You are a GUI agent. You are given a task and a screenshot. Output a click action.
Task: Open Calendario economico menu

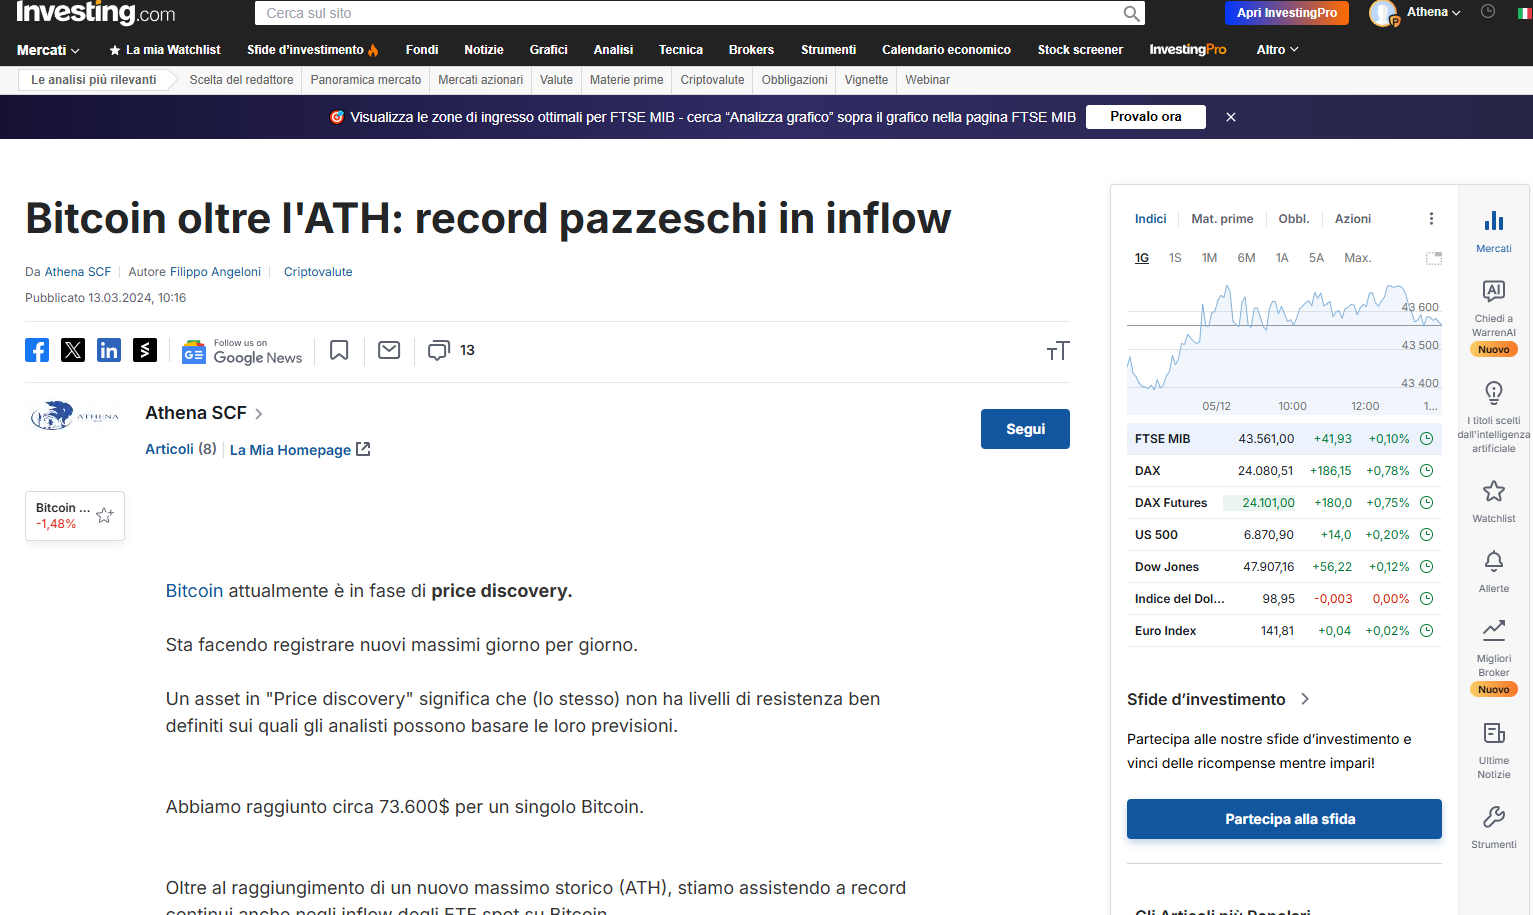(x=946, y=50)
